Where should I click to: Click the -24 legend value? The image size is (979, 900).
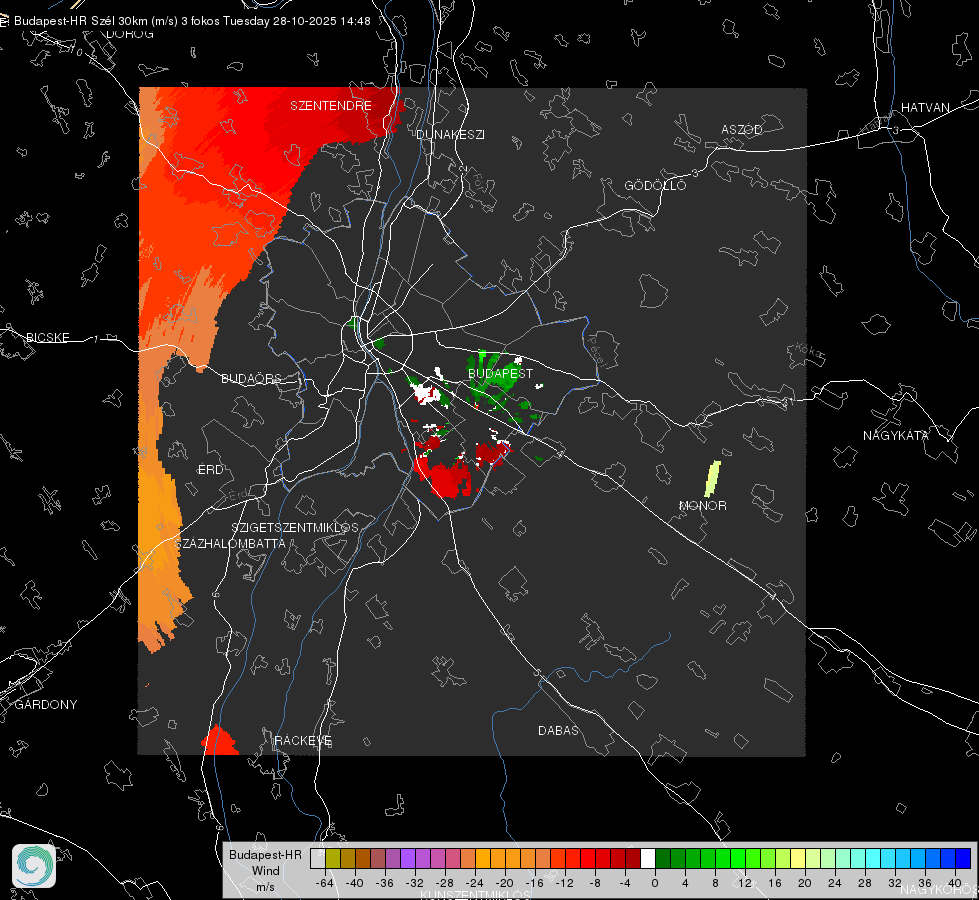(x=475, y=883)
